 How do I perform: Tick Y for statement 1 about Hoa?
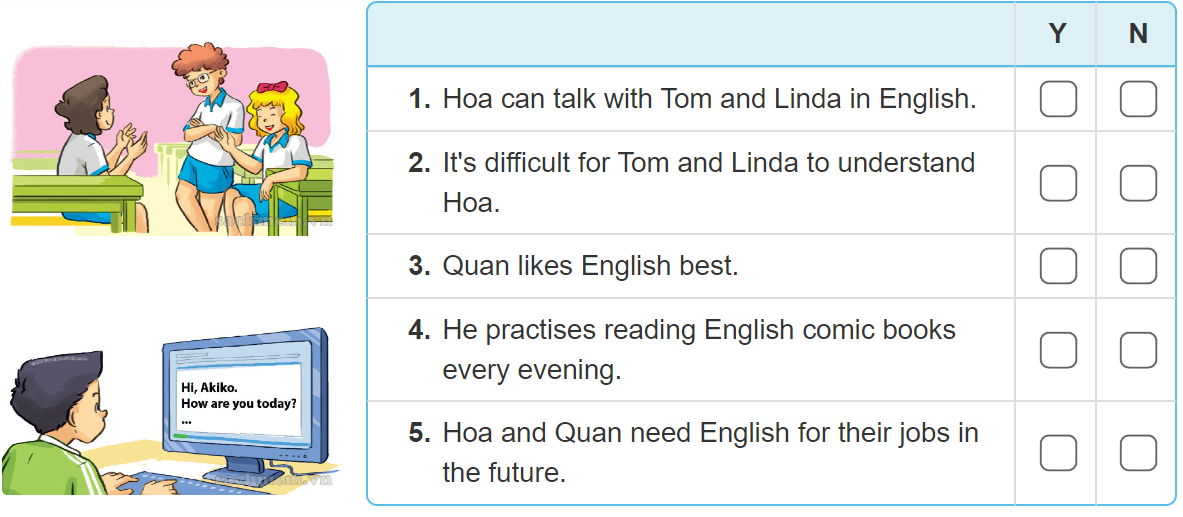(x=1058, y=99)
